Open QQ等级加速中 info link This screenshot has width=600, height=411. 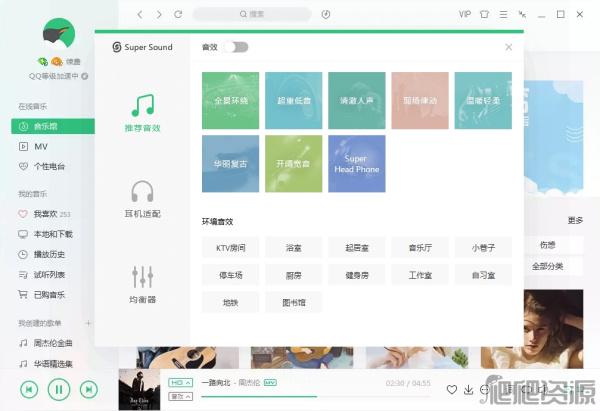pyautogui.click(x=59, y=76)
